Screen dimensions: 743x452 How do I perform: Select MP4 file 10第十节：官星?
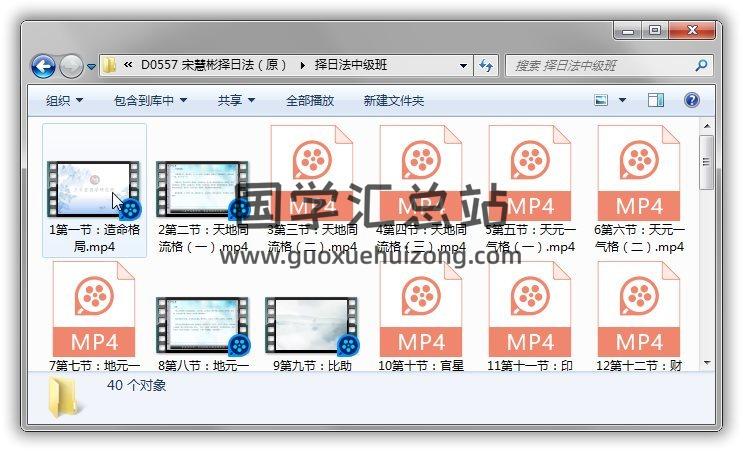click(421, 316)
